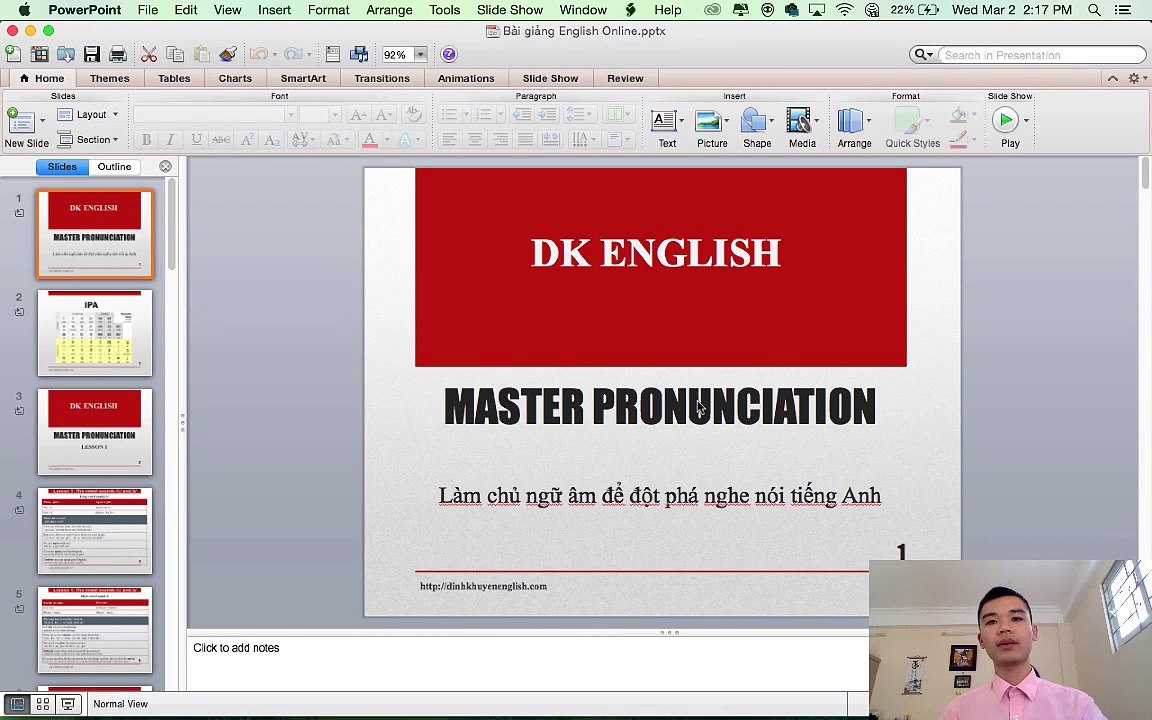The width and height of the screenshot is (1152, 720).
Task: Click the Copy icon in toolbar
Action: tap(175, 54)
